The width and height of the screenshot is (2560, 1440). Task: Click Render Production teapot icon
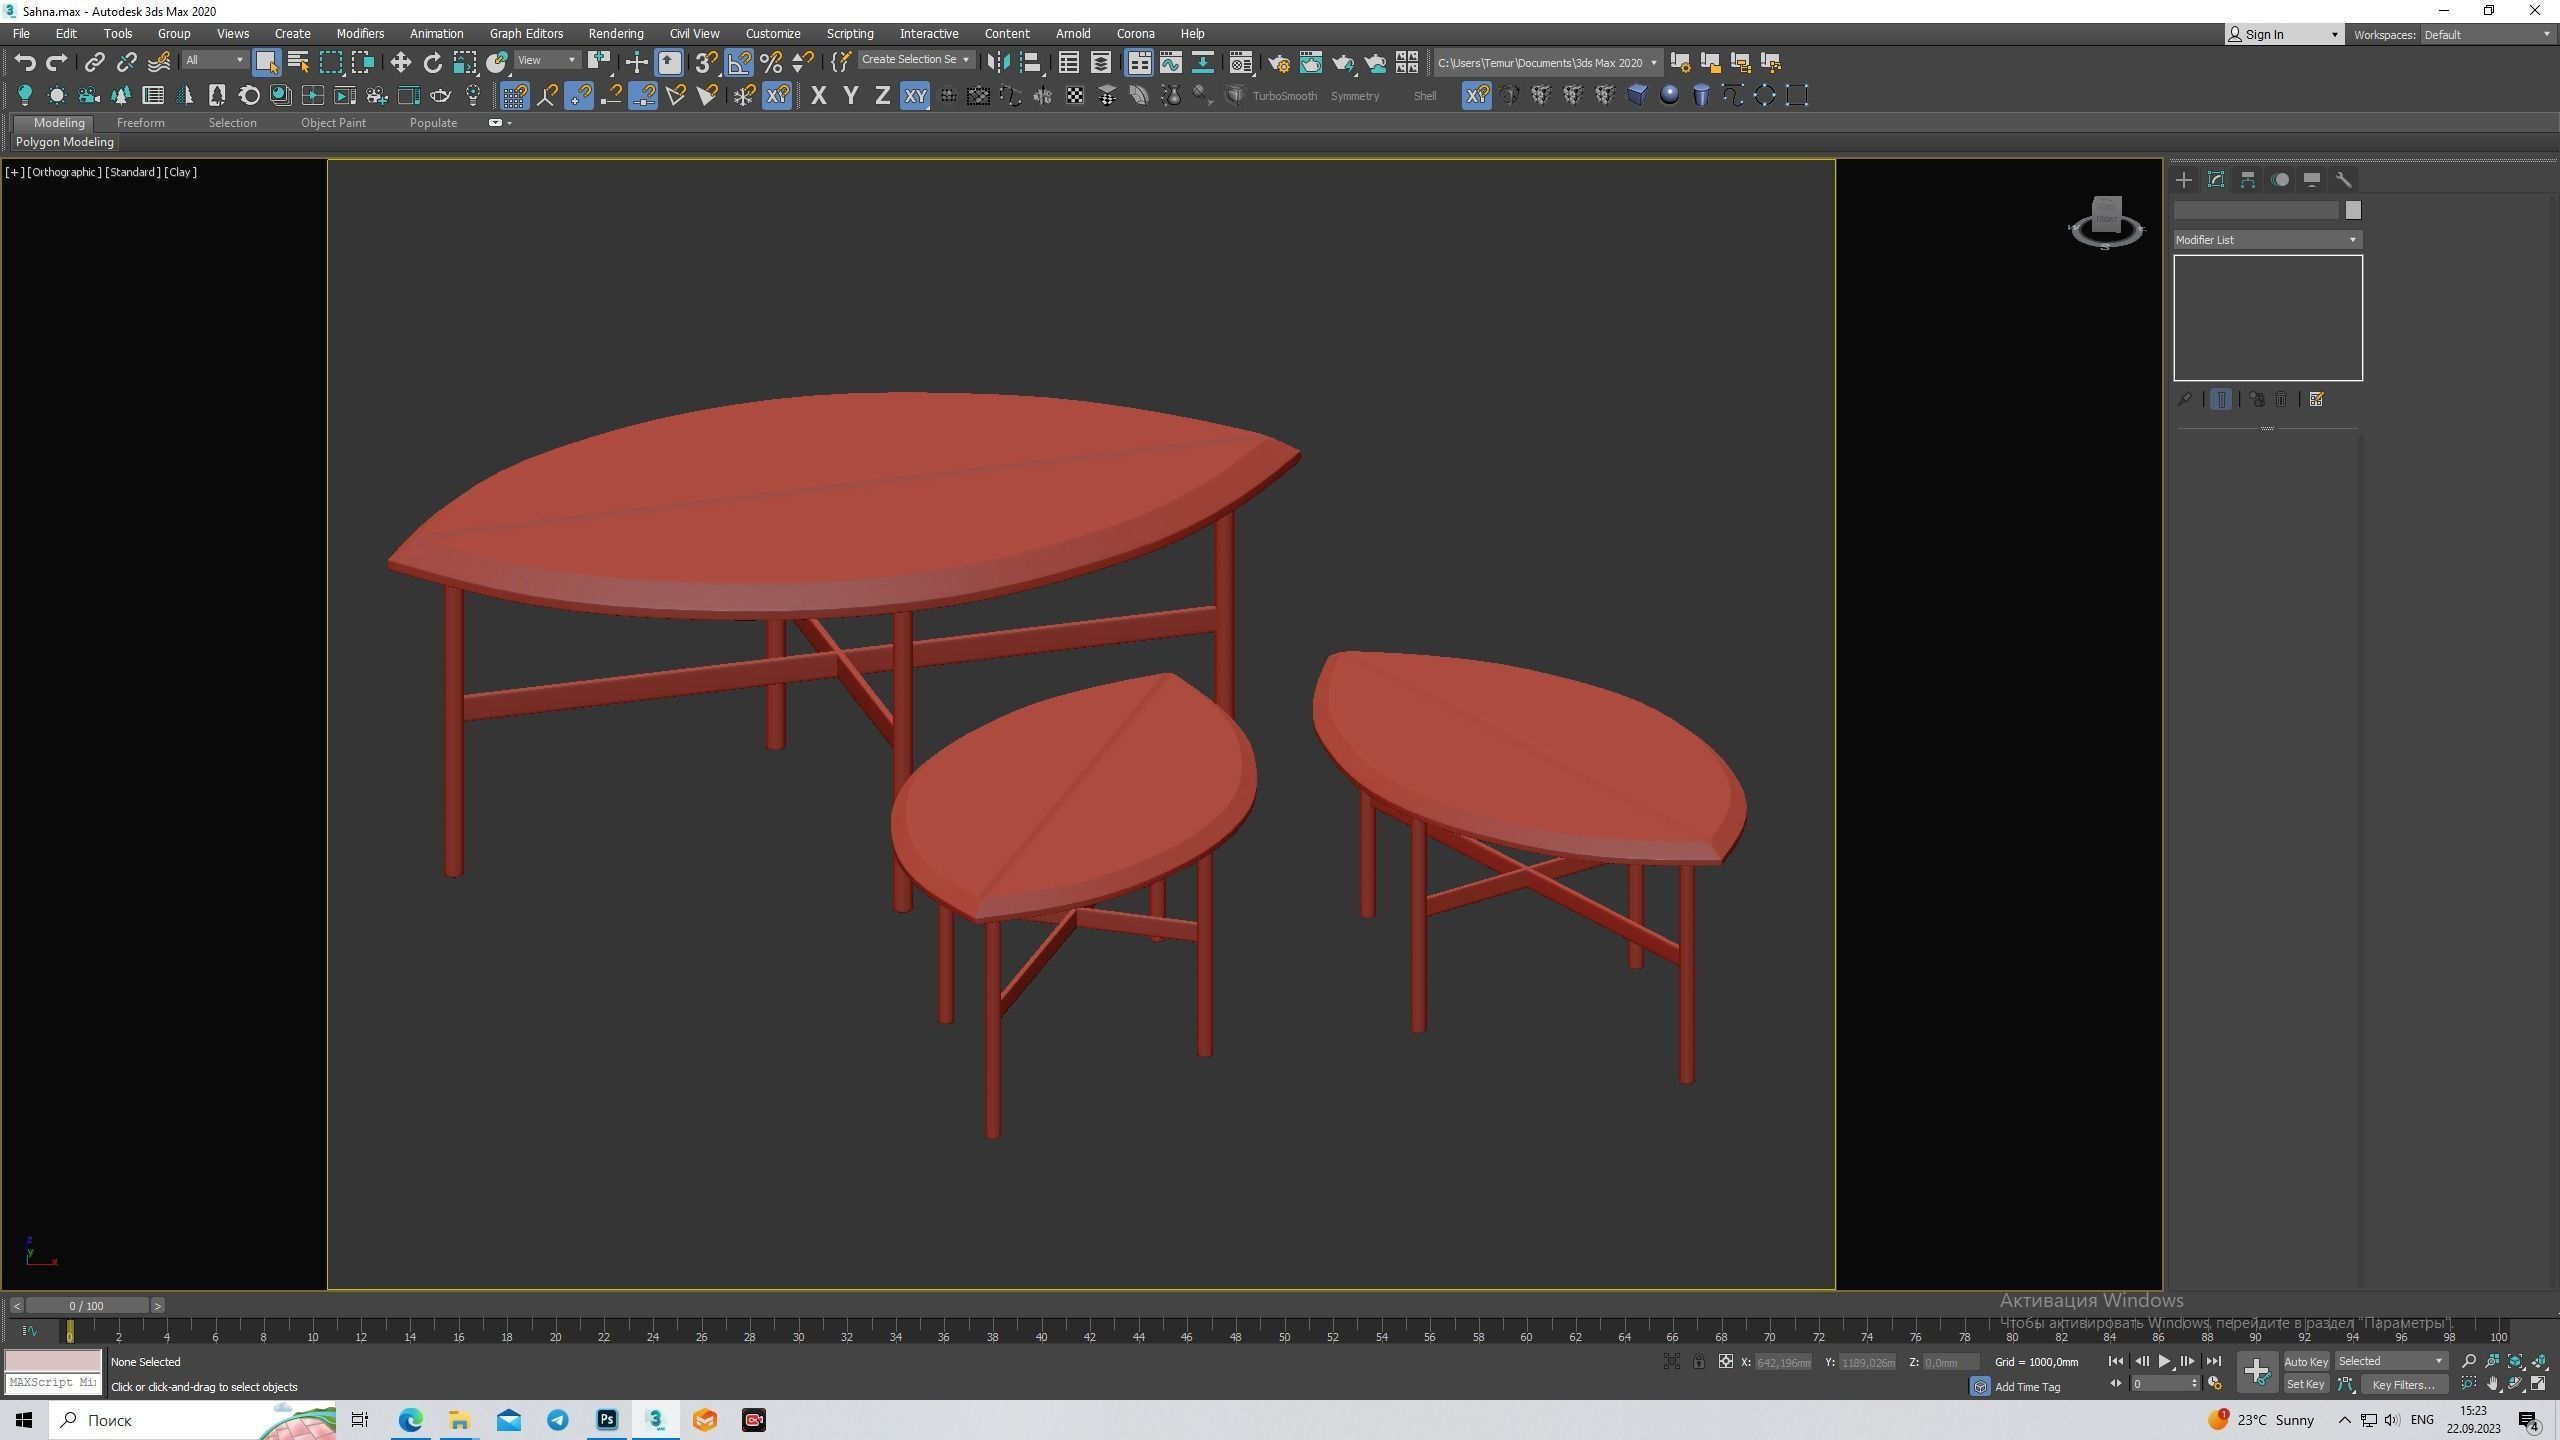[x=1343, y=62]
